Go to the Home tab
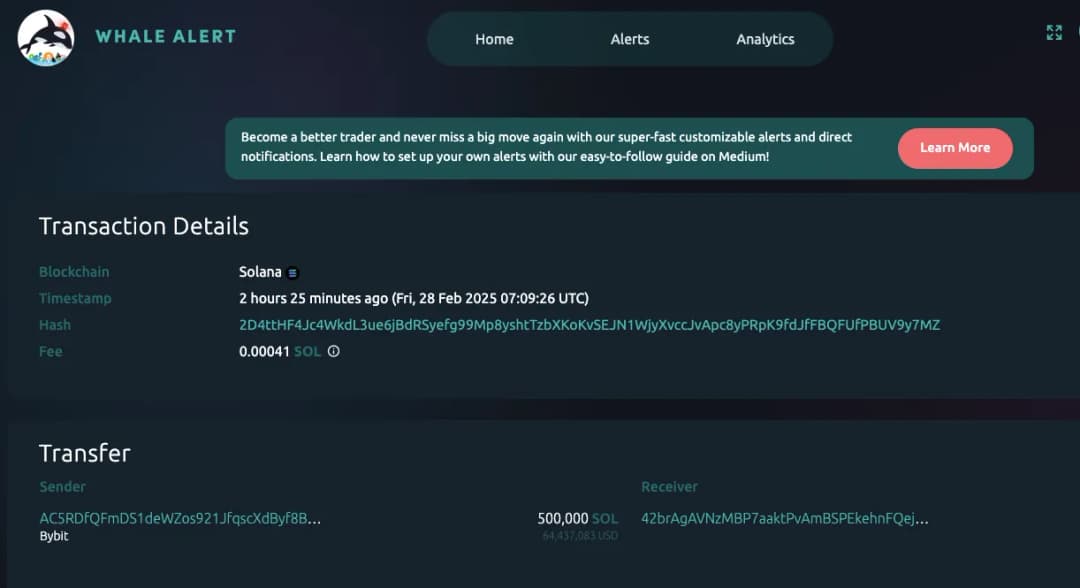This screenshot has height=588, width=1080. [x=494, y=39]
